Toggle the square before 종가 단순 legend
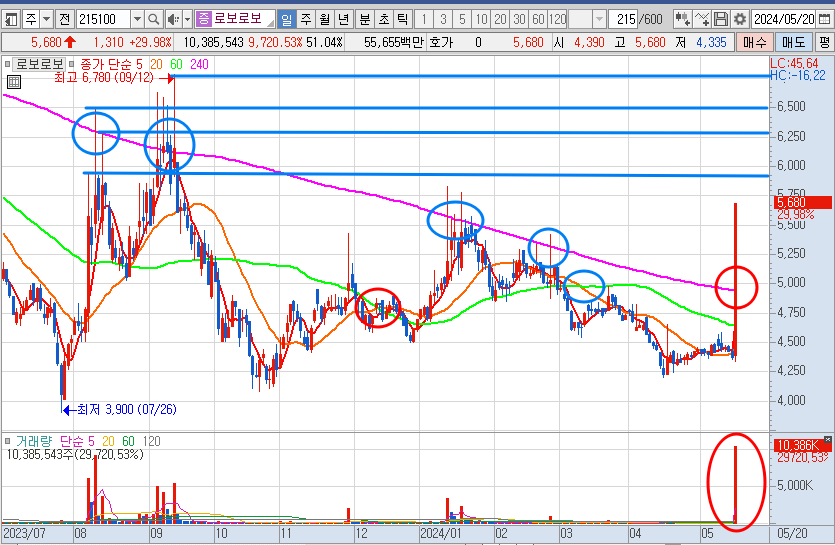The width and height of the screenshot is (835, 545). pos(71,64)
